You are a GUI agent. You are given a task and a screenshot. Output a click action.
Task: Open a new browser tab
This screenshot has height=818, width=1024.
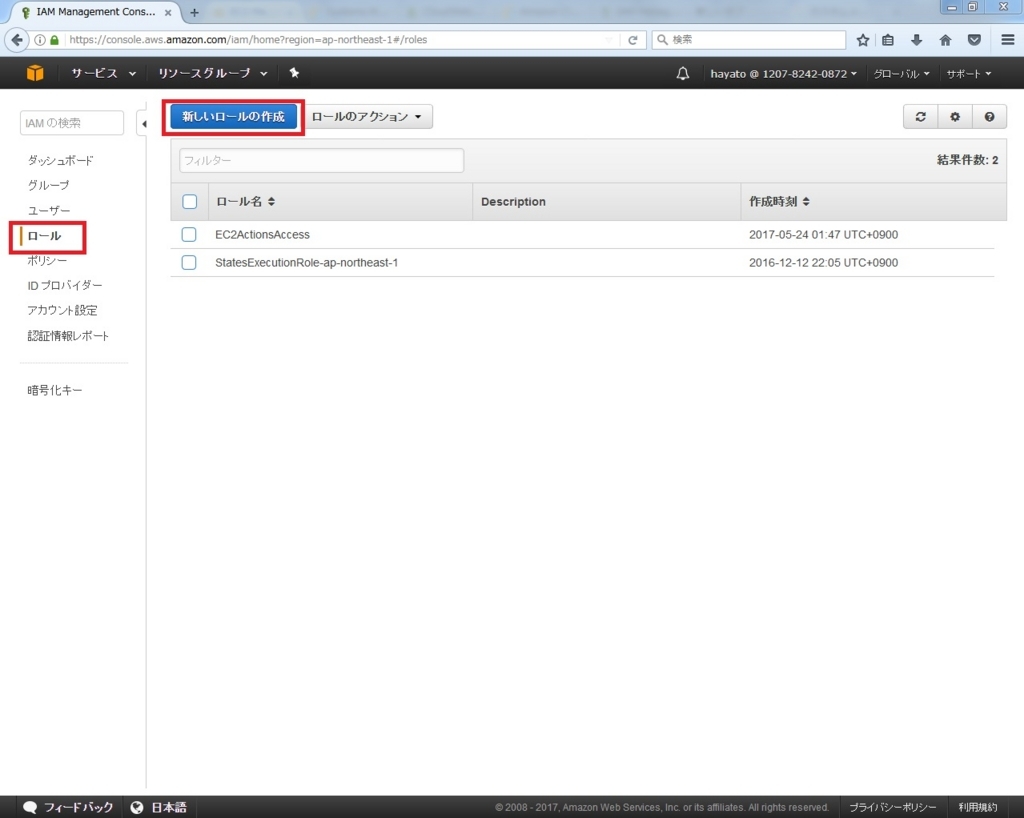(194, 12)
